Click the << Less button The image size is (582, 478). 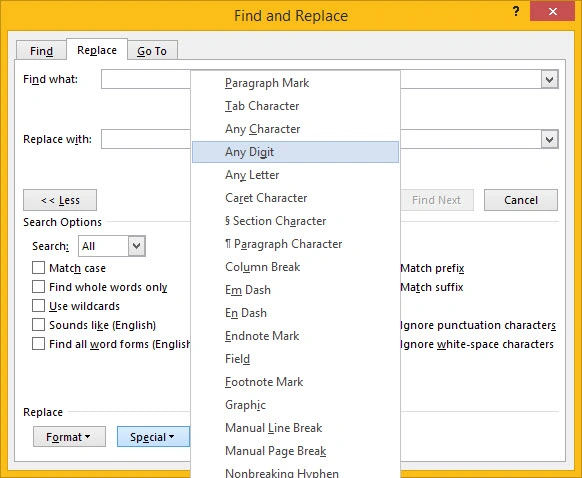[60, 200]
